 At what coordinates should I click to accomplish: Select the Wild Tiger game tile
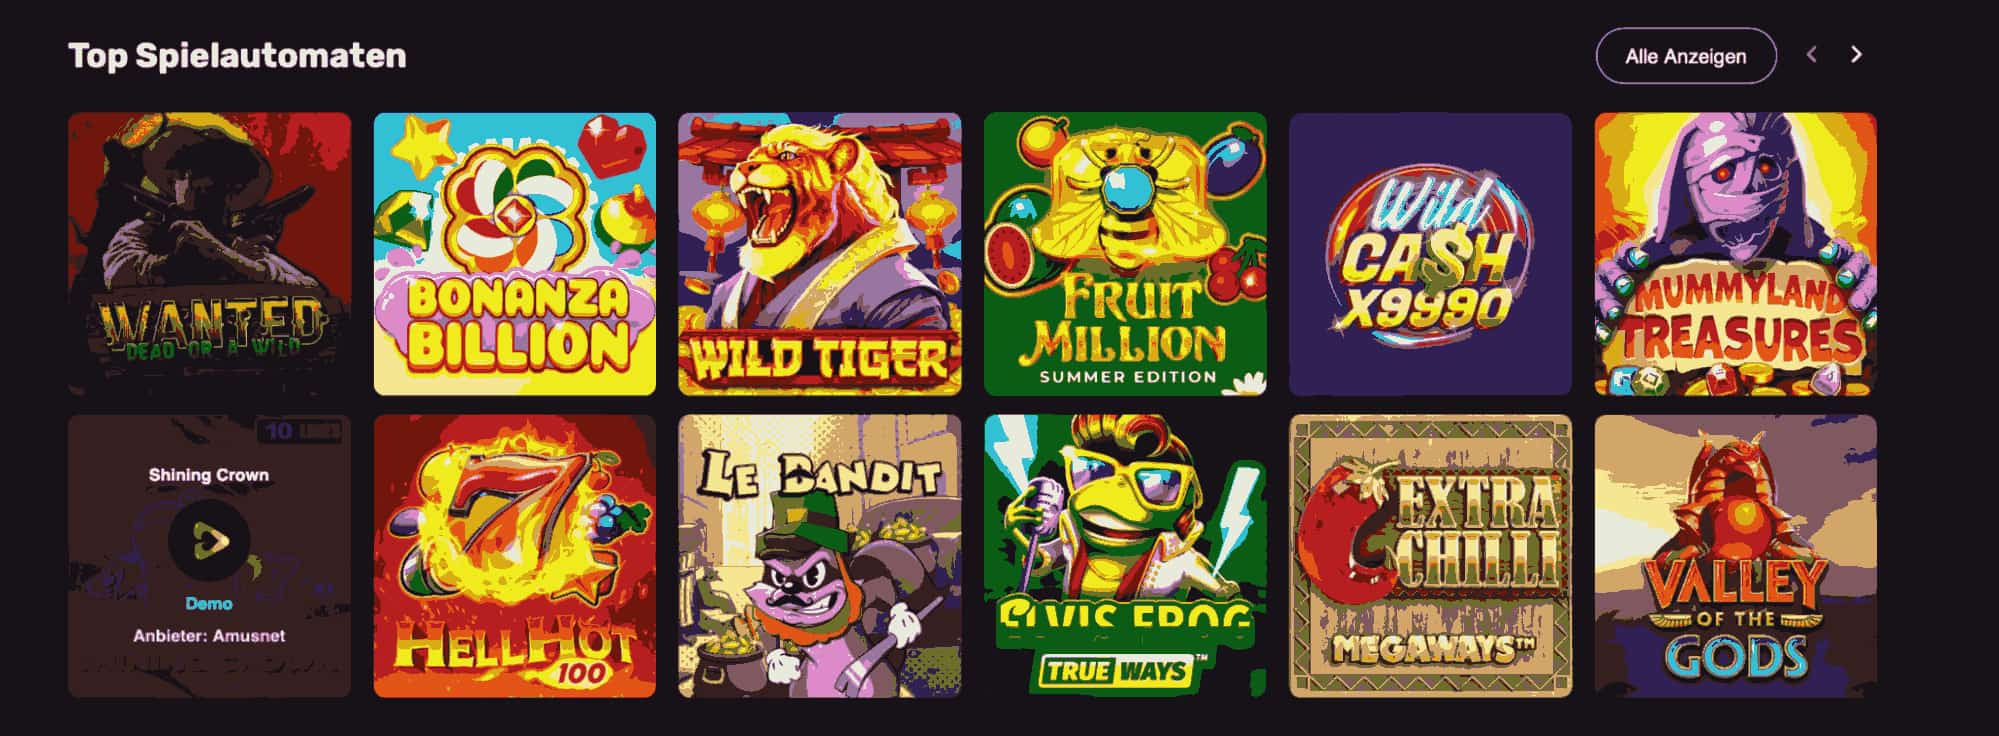pos(820,254)
